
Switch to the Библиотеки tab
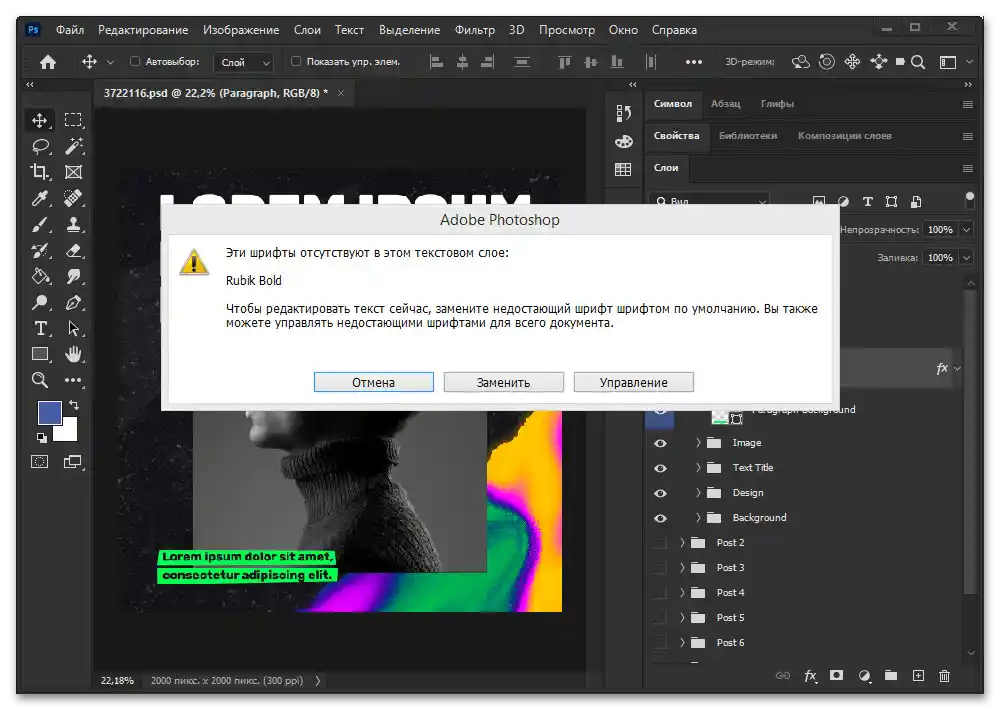click(748, 135)
